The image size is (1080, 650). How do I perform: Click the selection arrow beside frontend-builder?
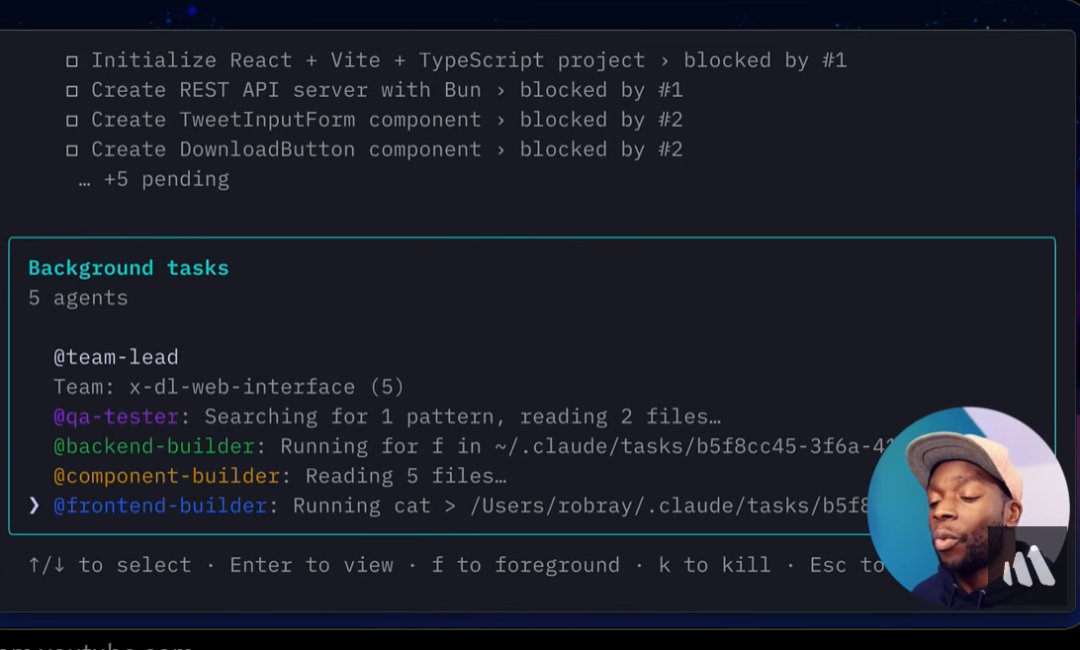(x=35, y=506)
